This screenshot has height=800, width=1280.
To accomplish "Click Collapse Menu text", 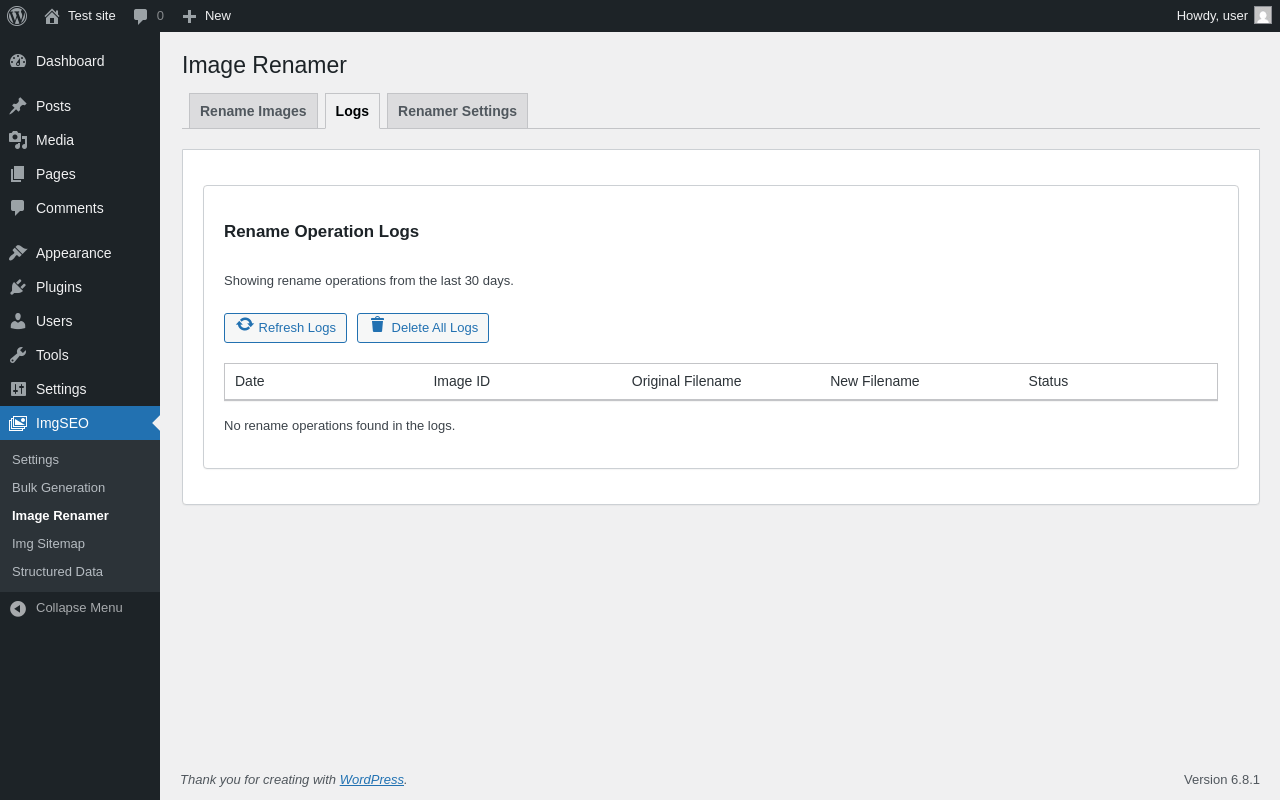I will tap(79, 608).
